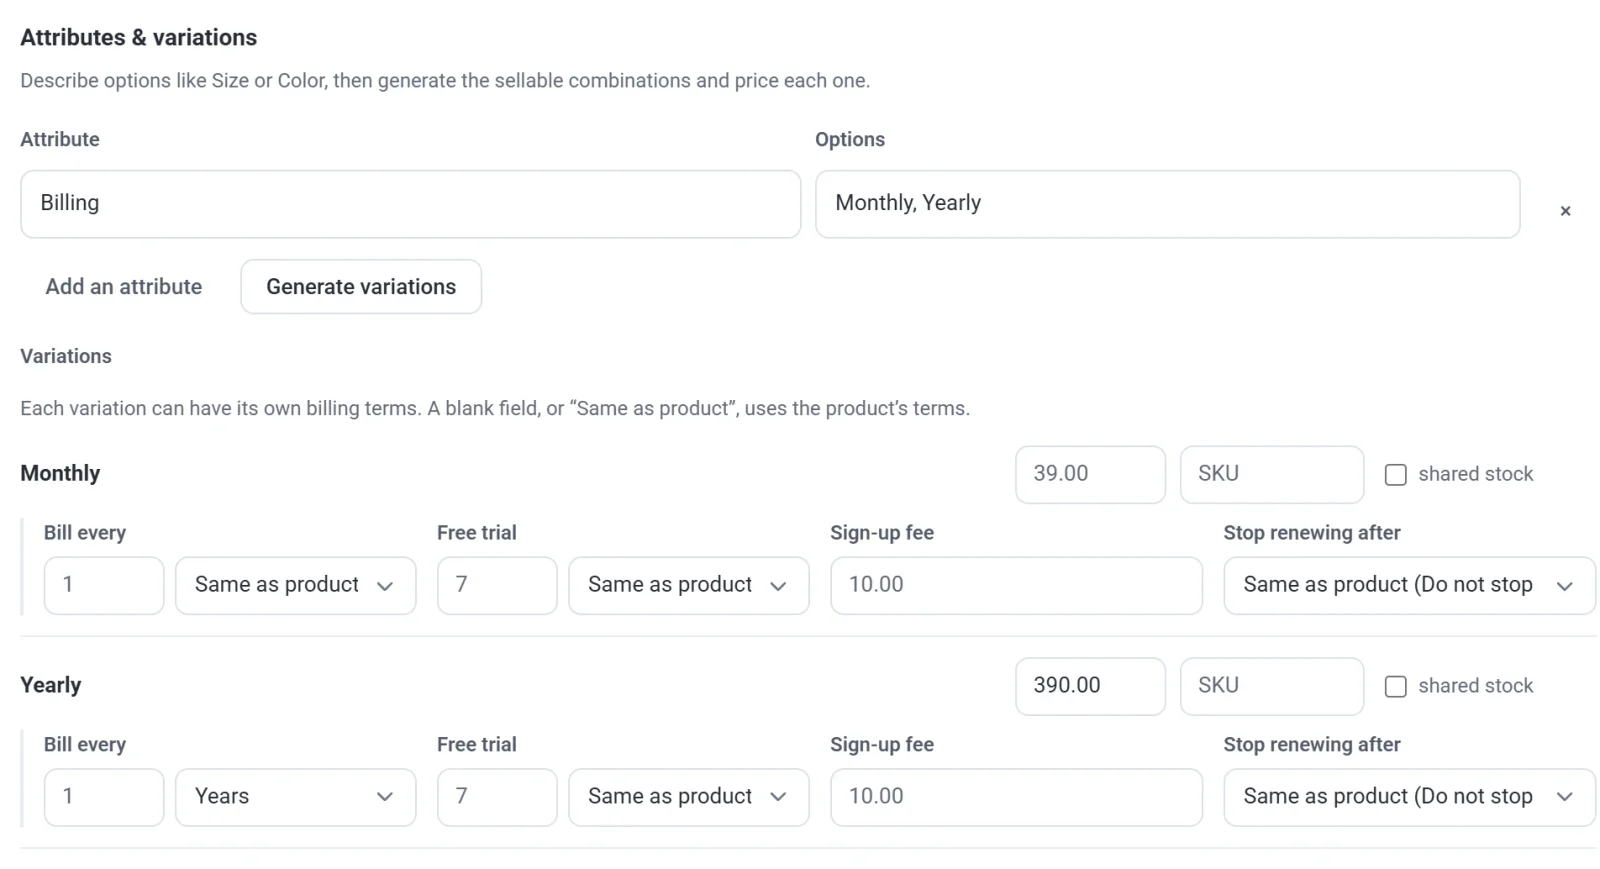Click the Variations section label
The width and height of the screenshot is (1600, 869).
point(66,357)
